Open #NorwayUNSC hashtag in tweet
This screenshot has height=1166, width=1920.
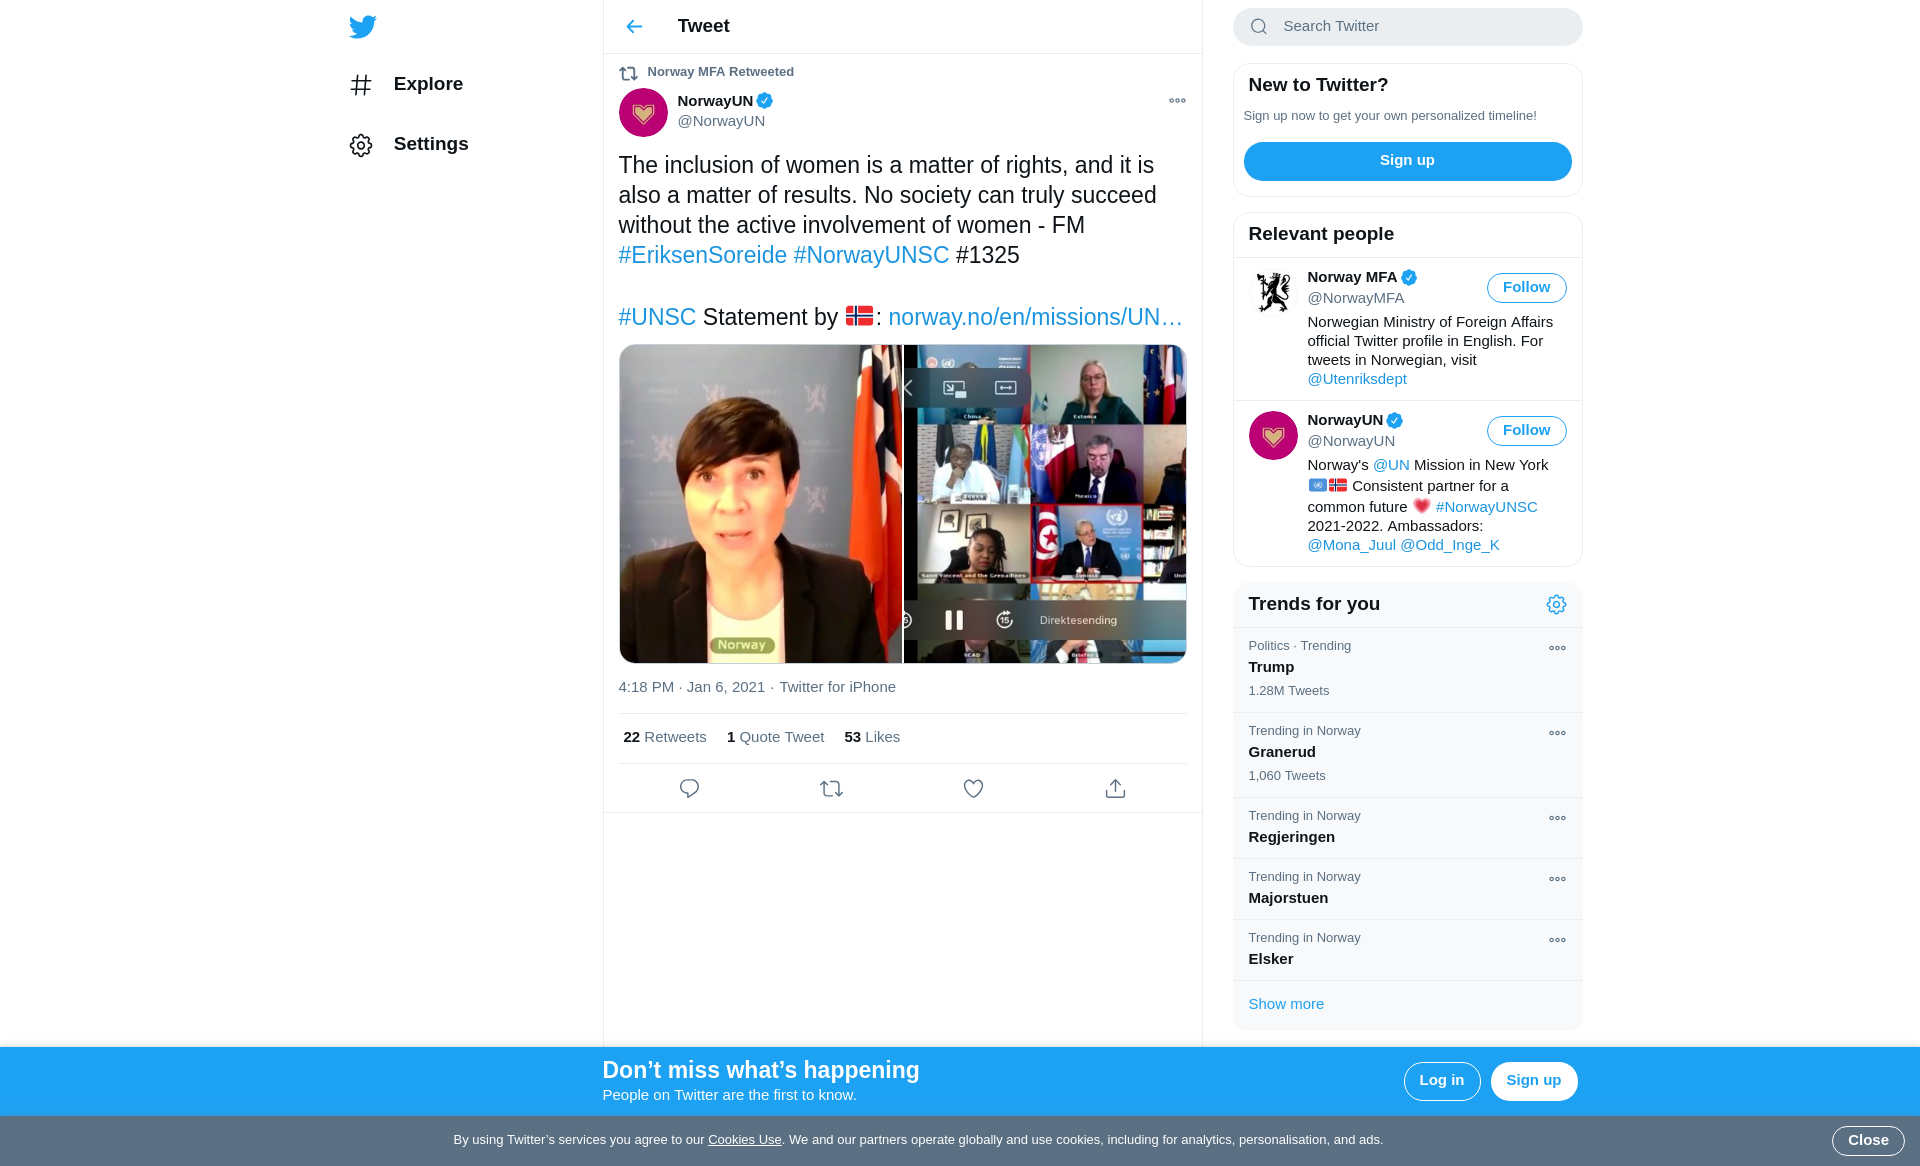[x=871, y=256]
